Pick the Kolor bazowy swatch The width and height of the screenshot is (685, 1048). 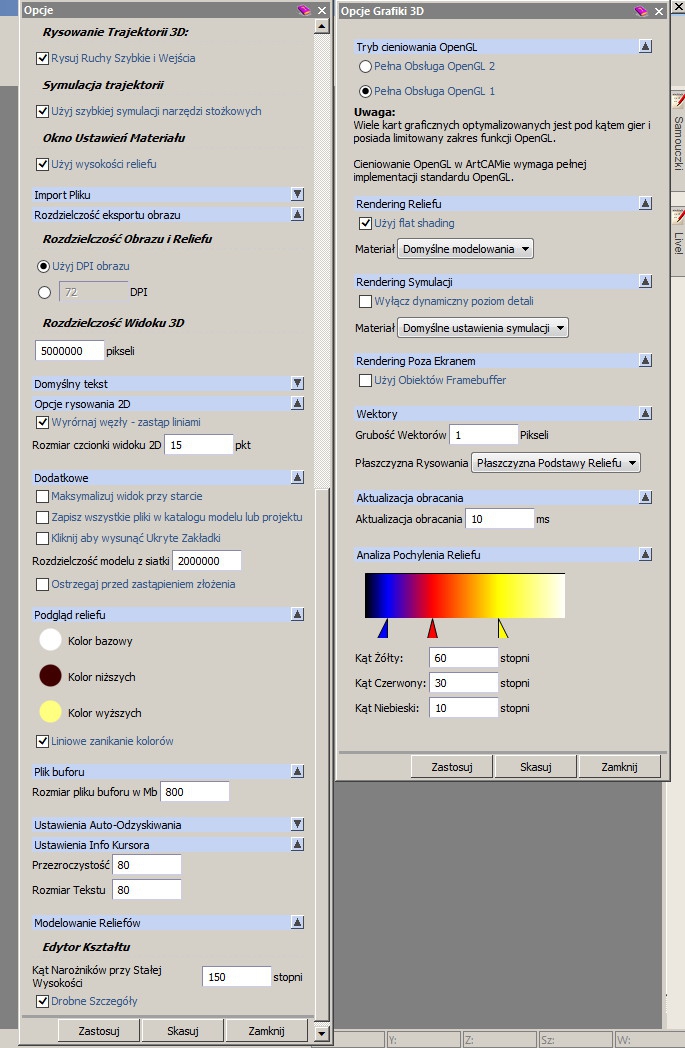(51, 640)
